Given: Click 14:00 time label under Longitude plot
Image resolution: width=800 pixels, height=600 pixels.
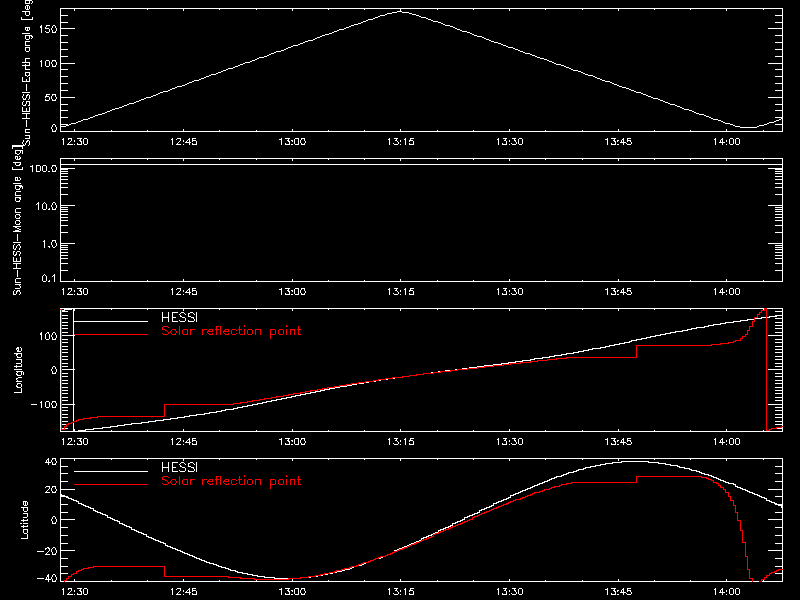Looking at the screenshot, I should tap(727, 442).
